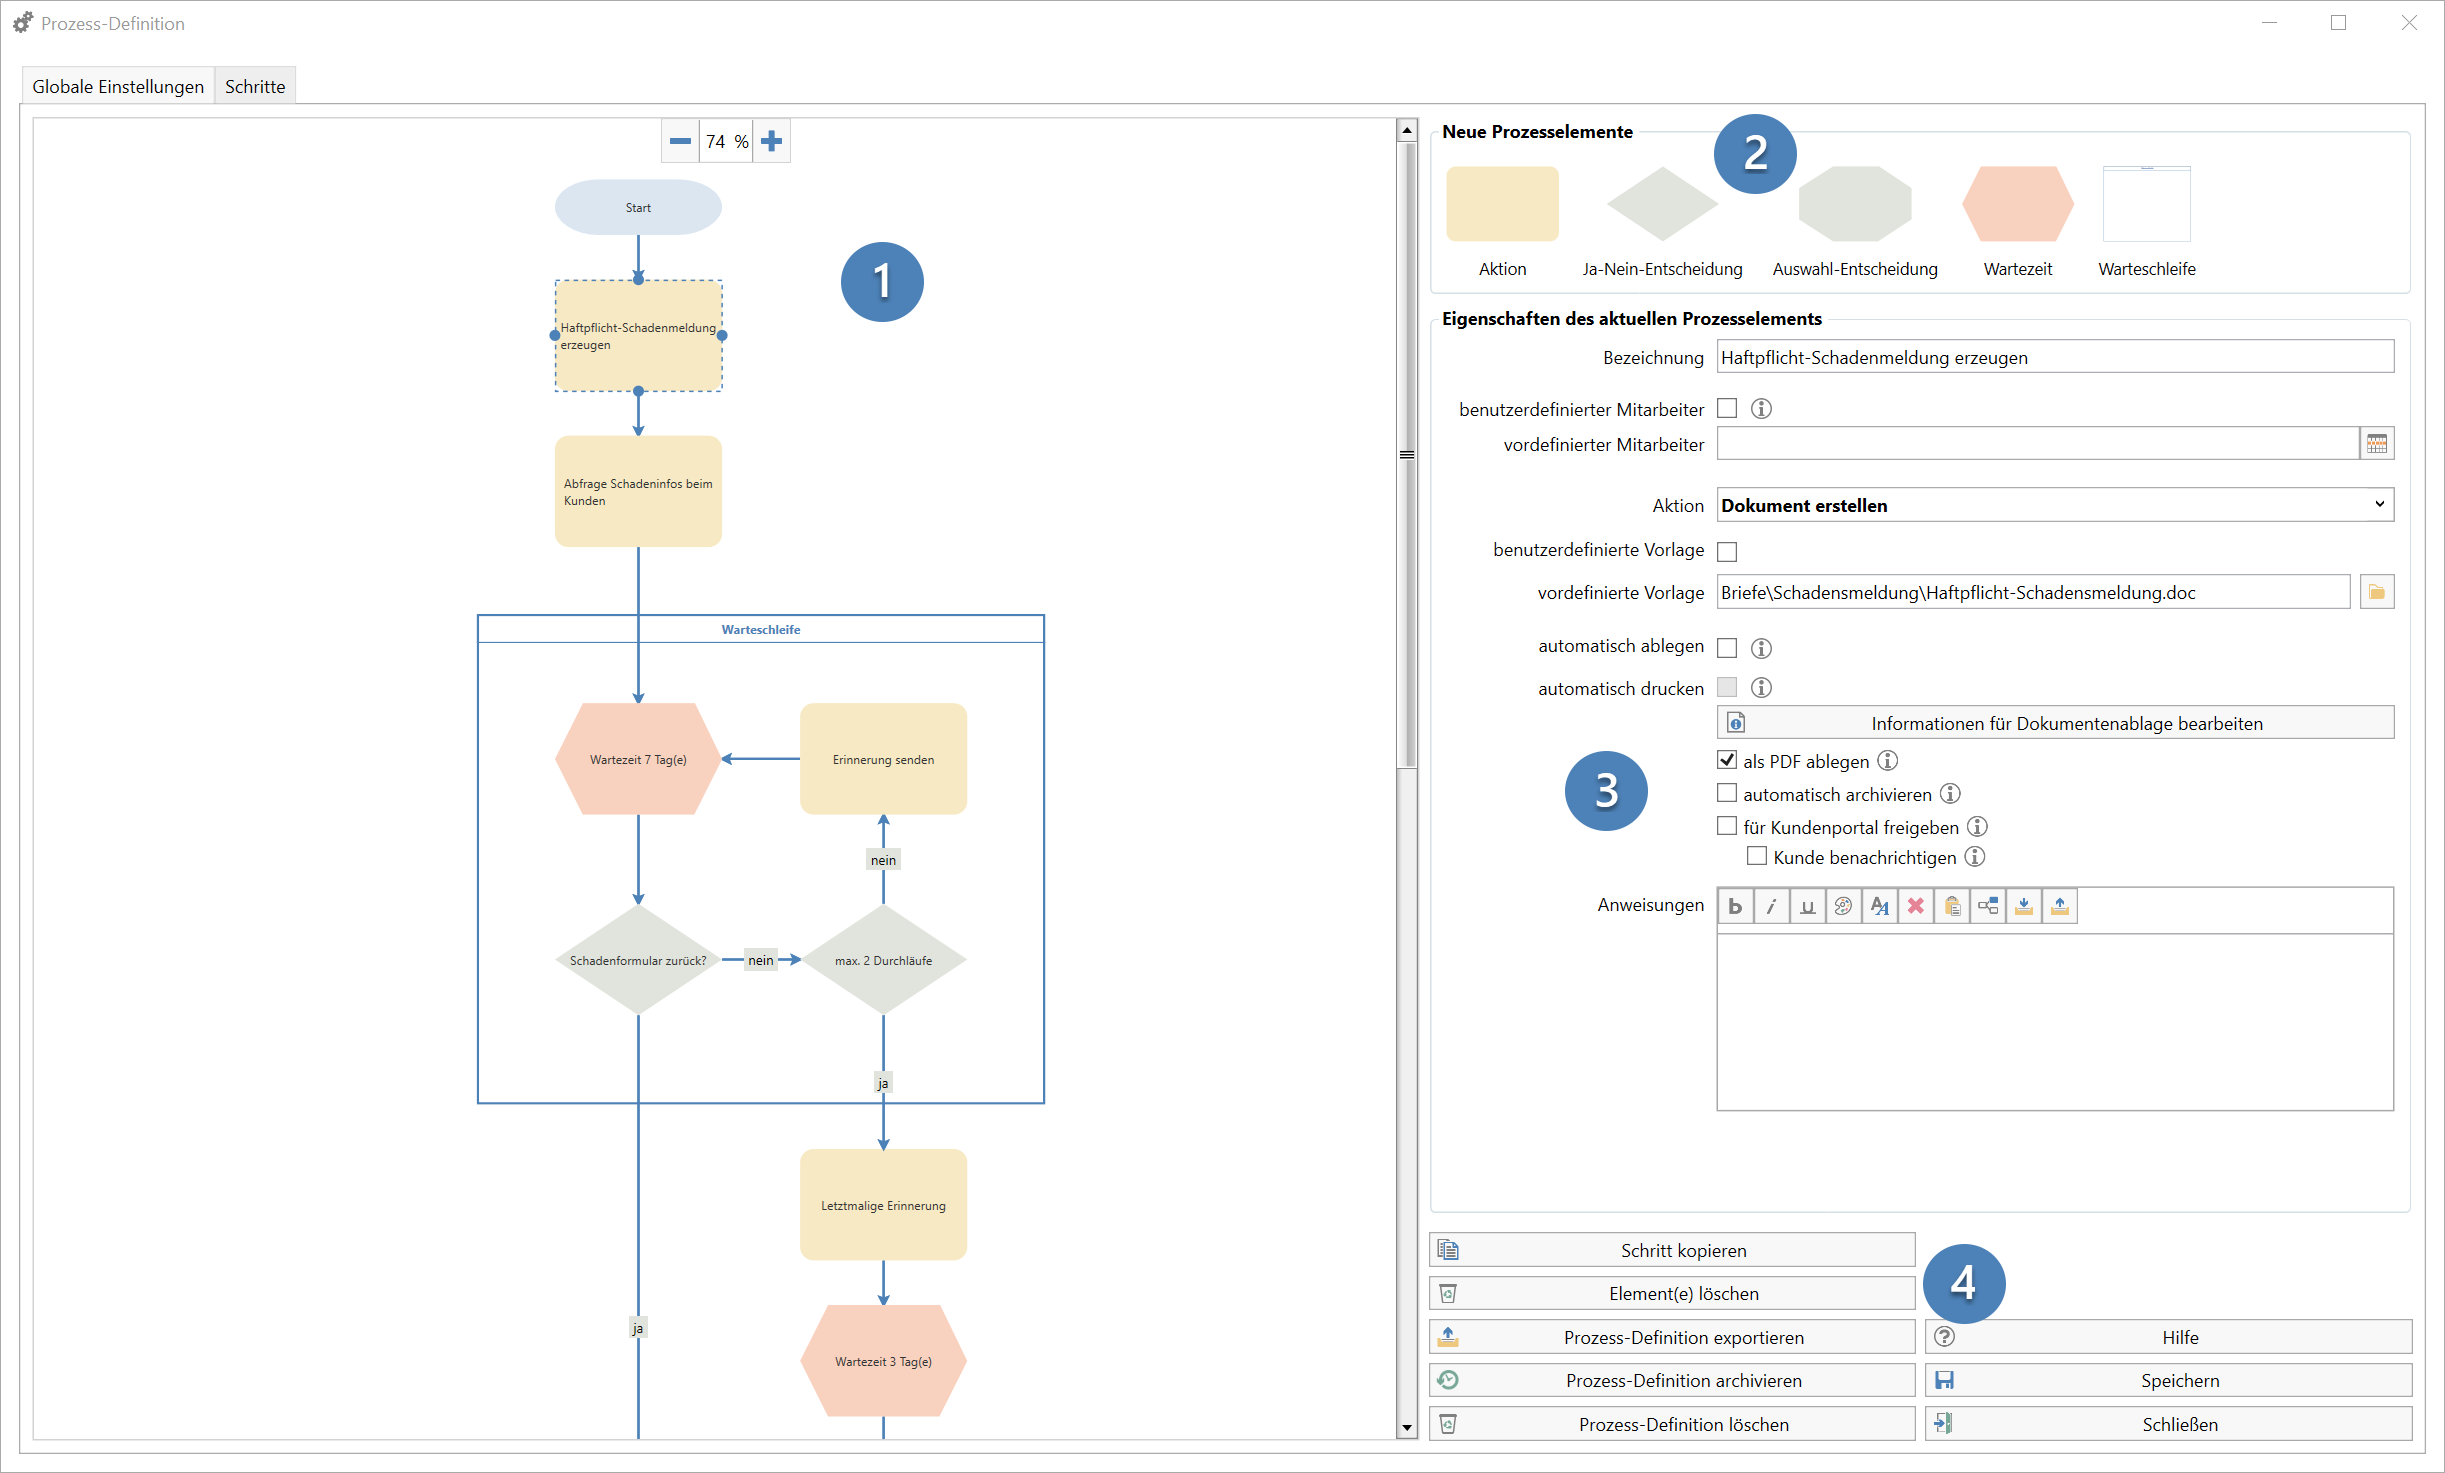The image size is (2445, 1473).
Task: Click the vertical scrollbar down arrow of diagram
Action: 1407,1428
